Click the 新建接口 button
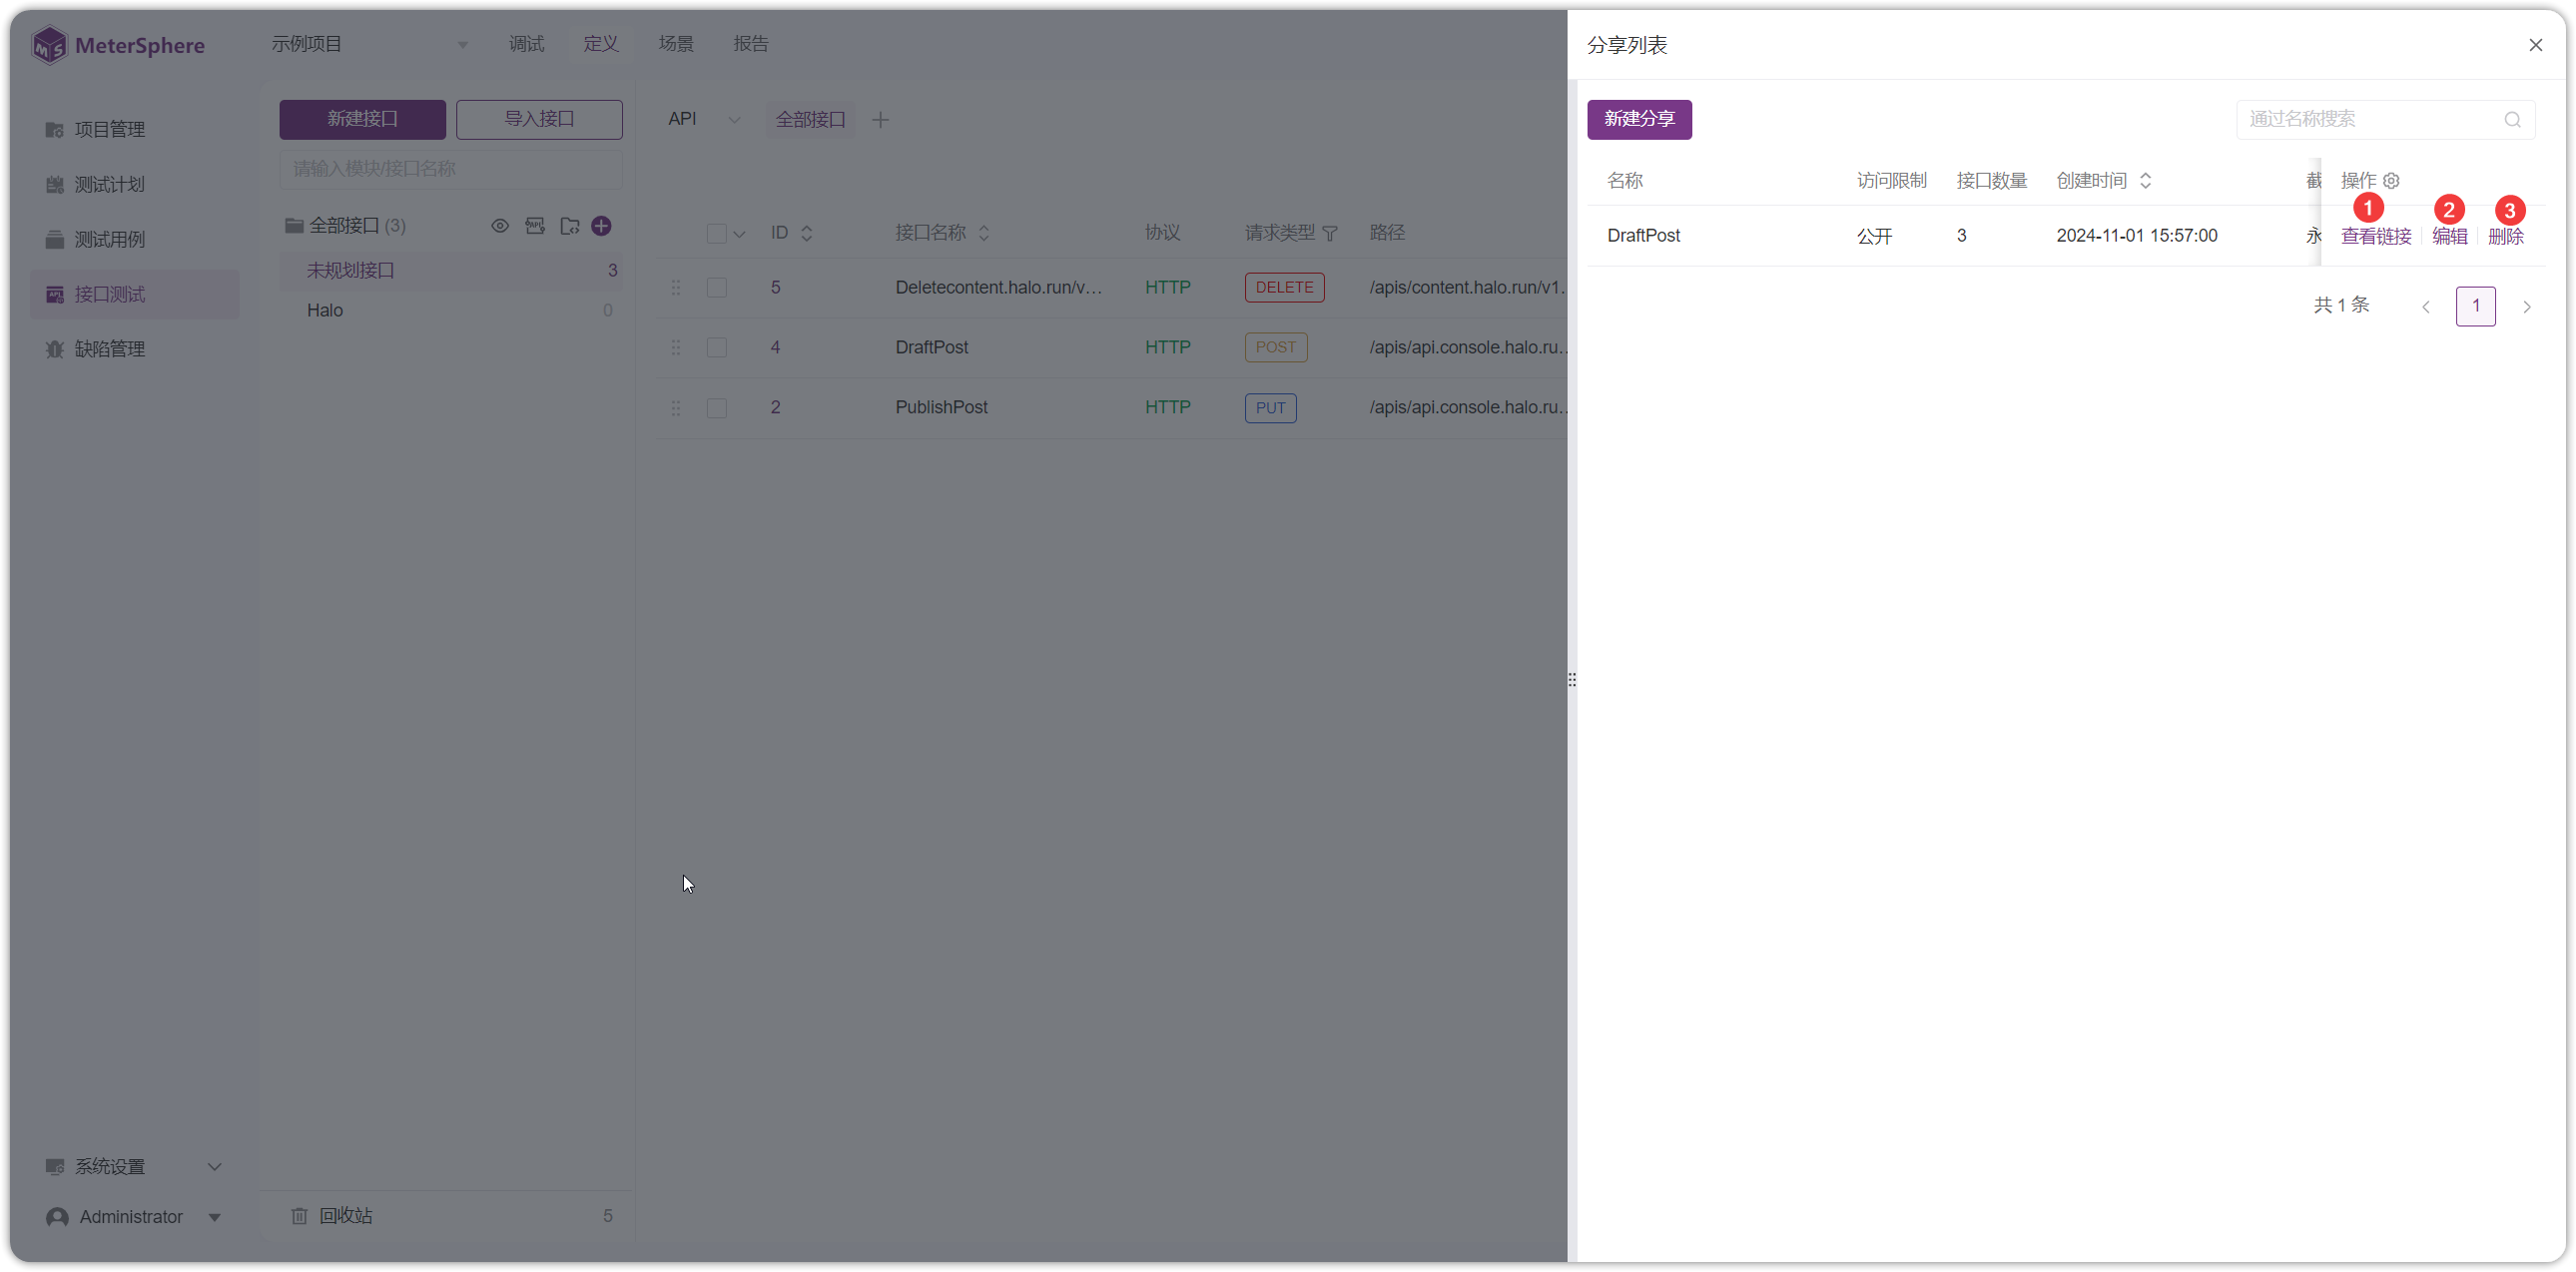The height and width of the screenshot is (1272, 2576). click(x=363, y=120)
